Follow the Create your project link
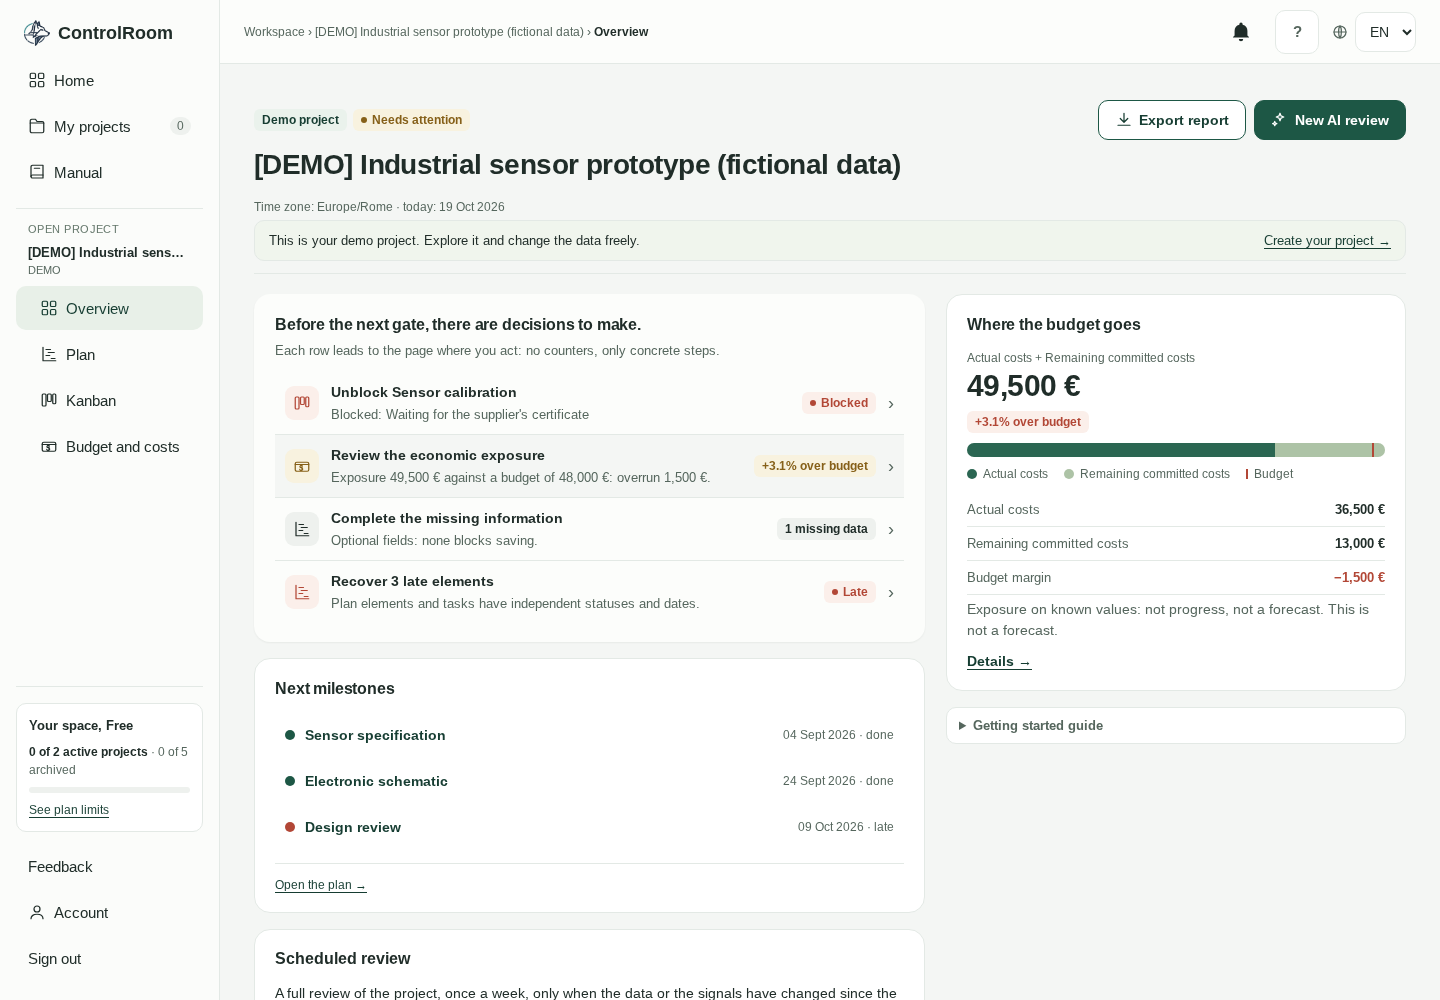Viewport: 1440px width, 1000px height. click(x=1327, y=241)
